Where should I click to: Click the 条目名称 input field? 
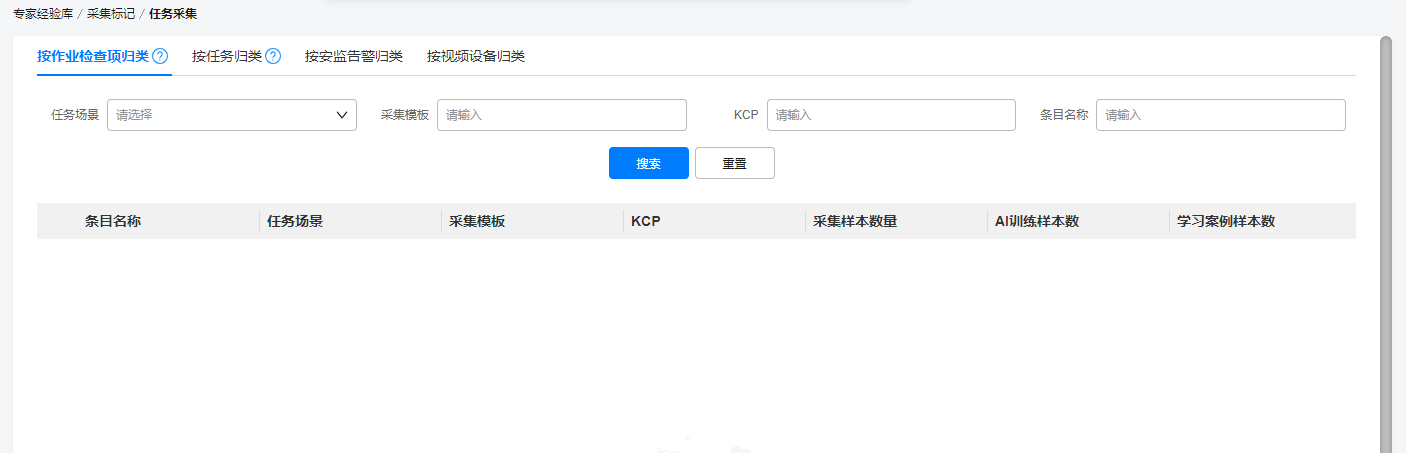[1221, 115]
